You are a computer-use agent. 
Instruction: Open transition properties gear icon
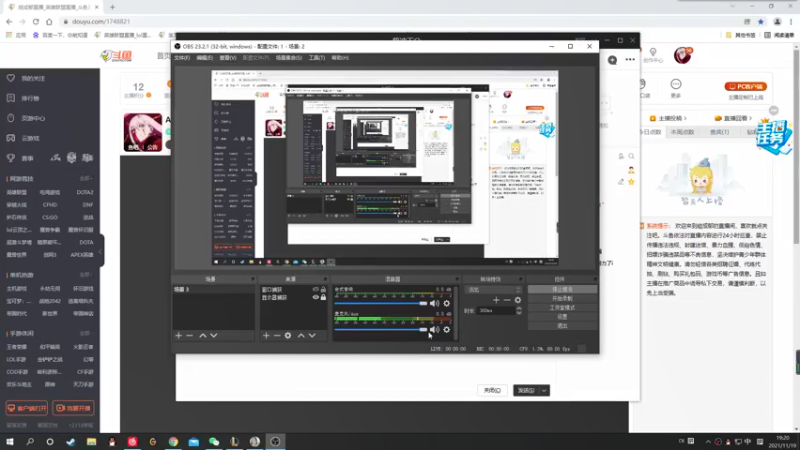518,300
